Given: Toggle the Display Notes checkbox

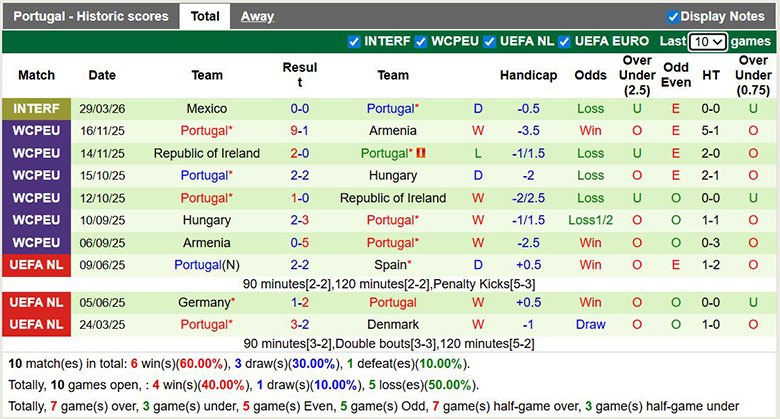Looking at the screenshot, I should (x=673, y=16).
